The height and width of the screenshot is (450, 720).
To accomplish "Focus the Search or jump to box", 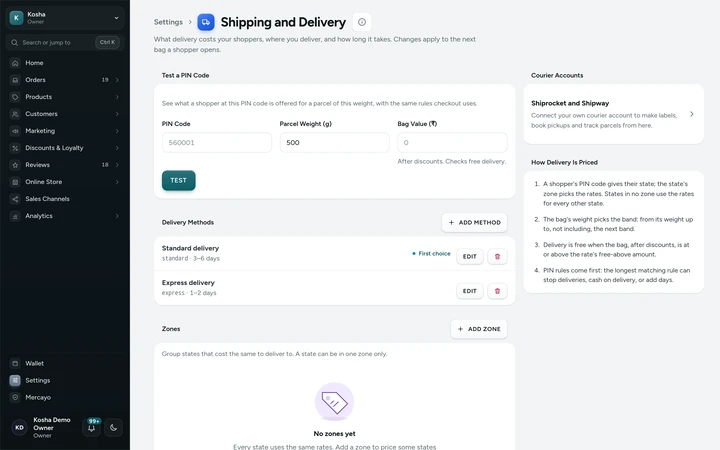I will (x=65, y=42).
